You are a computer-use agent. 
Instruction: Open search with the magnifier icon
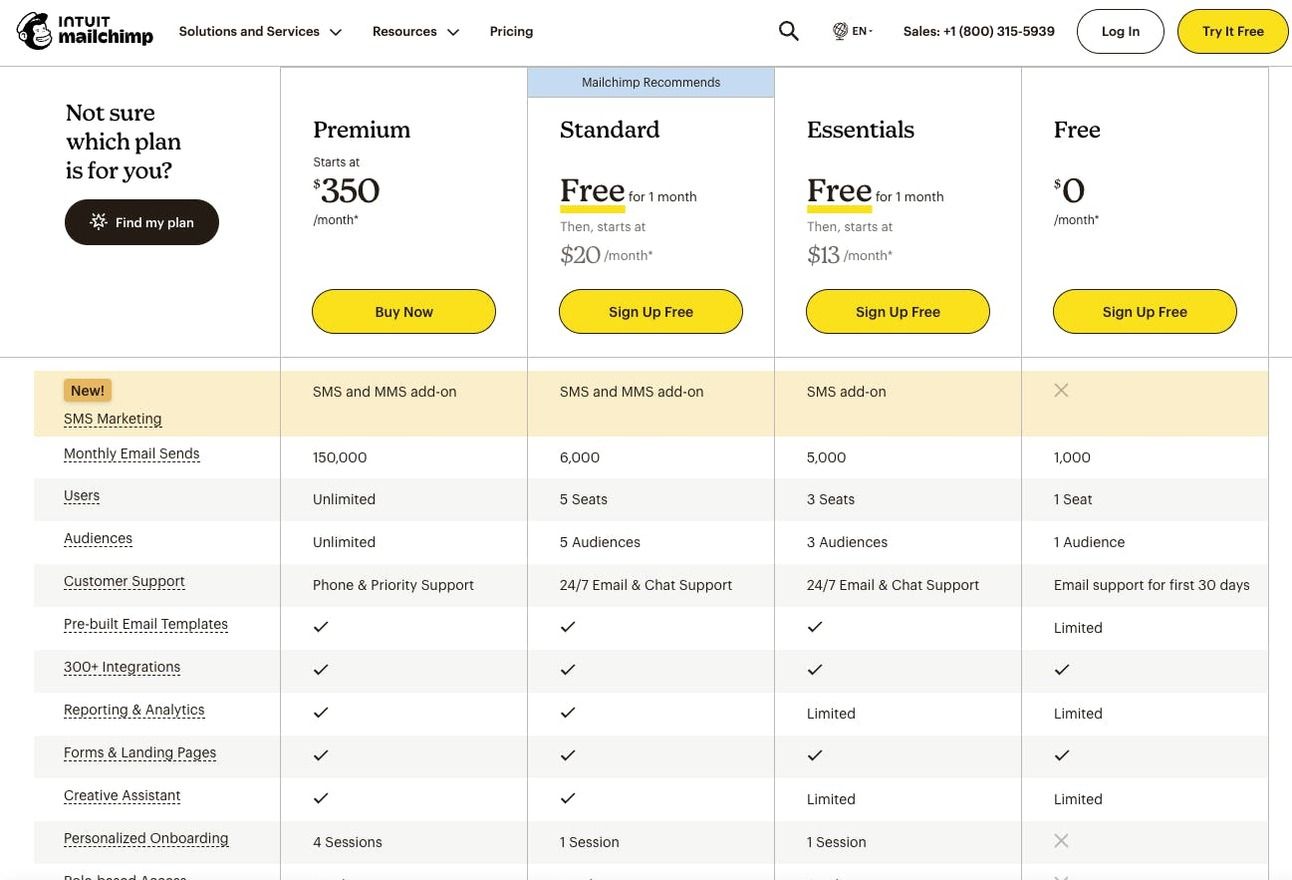click(788, 31)
